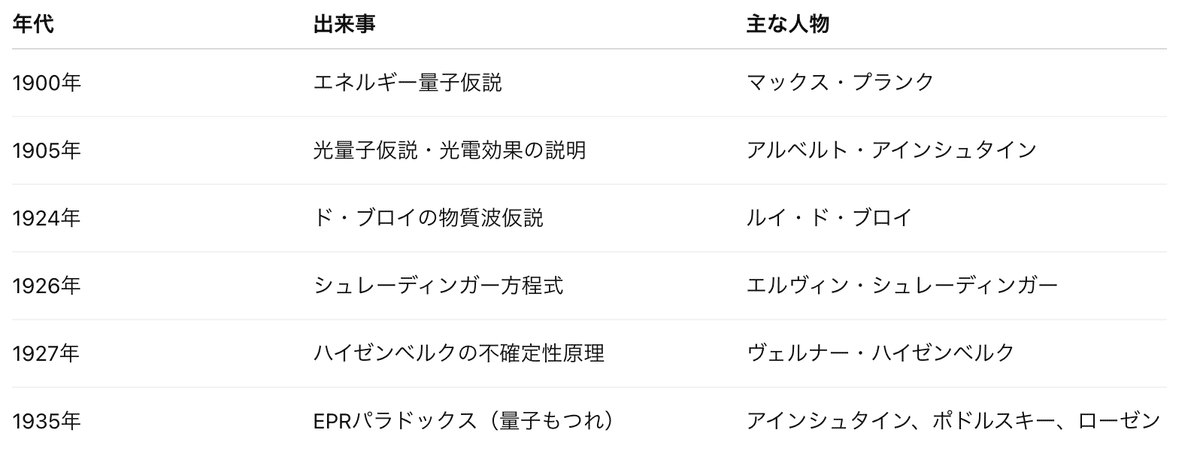Screen dimensions: 1200x460
Task: Select the エネルギー量子仮説 cell
Action: (407, 83)
